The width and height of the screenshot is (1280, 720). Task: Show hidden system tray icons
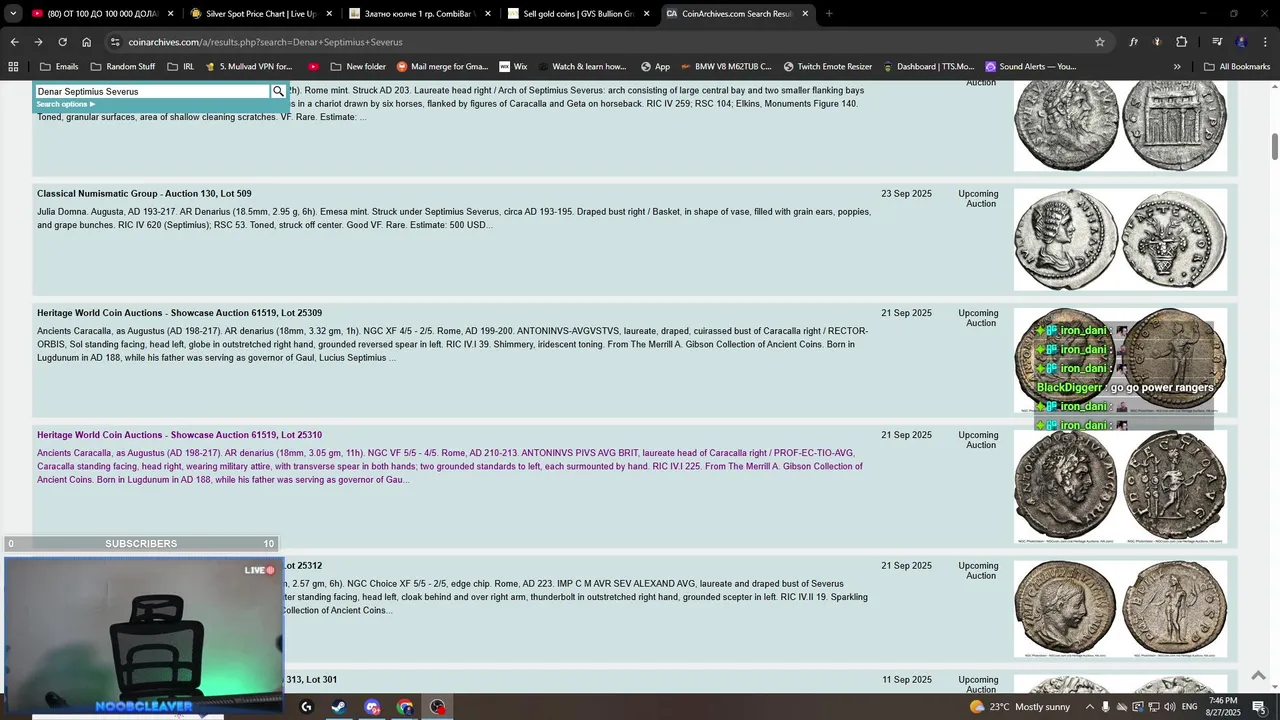[1089, 707]
